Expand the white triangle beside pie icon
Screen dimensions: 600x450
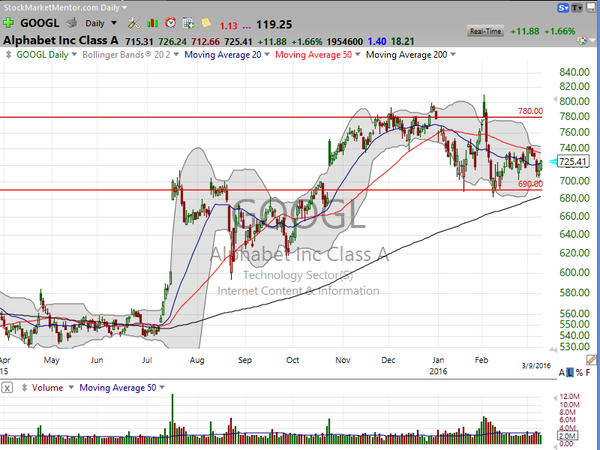[592, 40]
